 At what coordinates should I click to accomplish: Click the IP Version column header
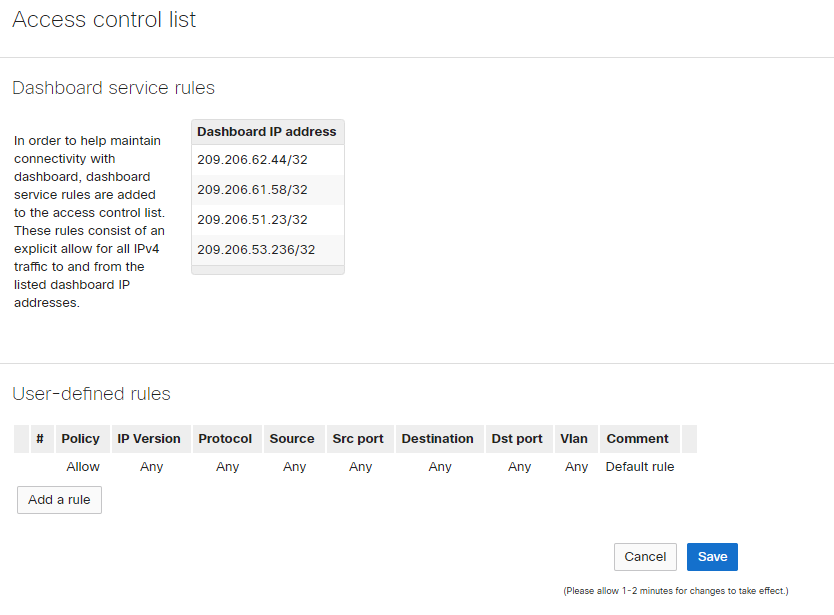click(150, 438)
